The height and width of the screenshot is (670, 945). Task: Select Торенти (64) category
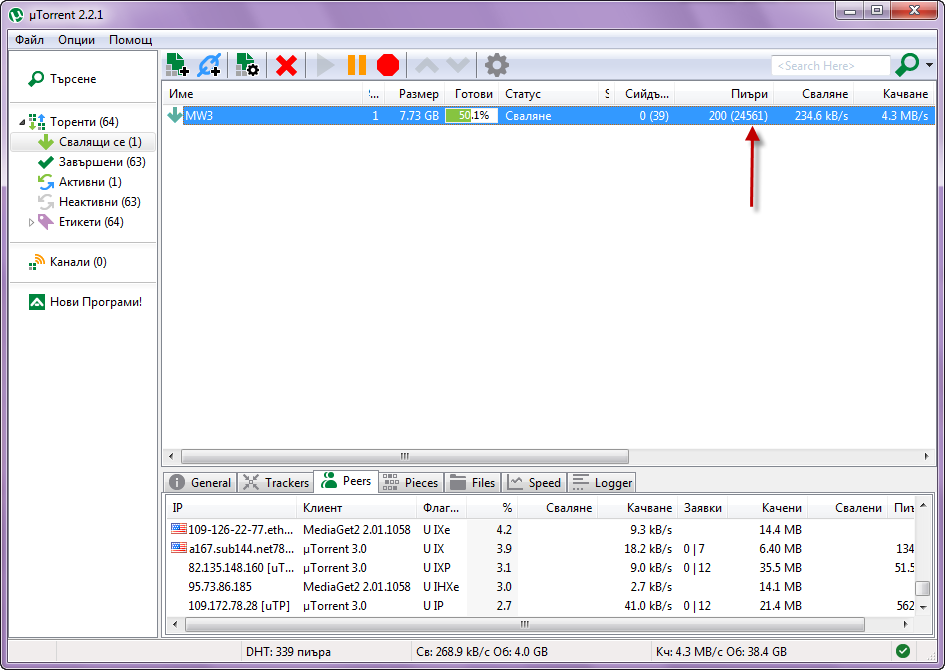click(x=84, y=122)
